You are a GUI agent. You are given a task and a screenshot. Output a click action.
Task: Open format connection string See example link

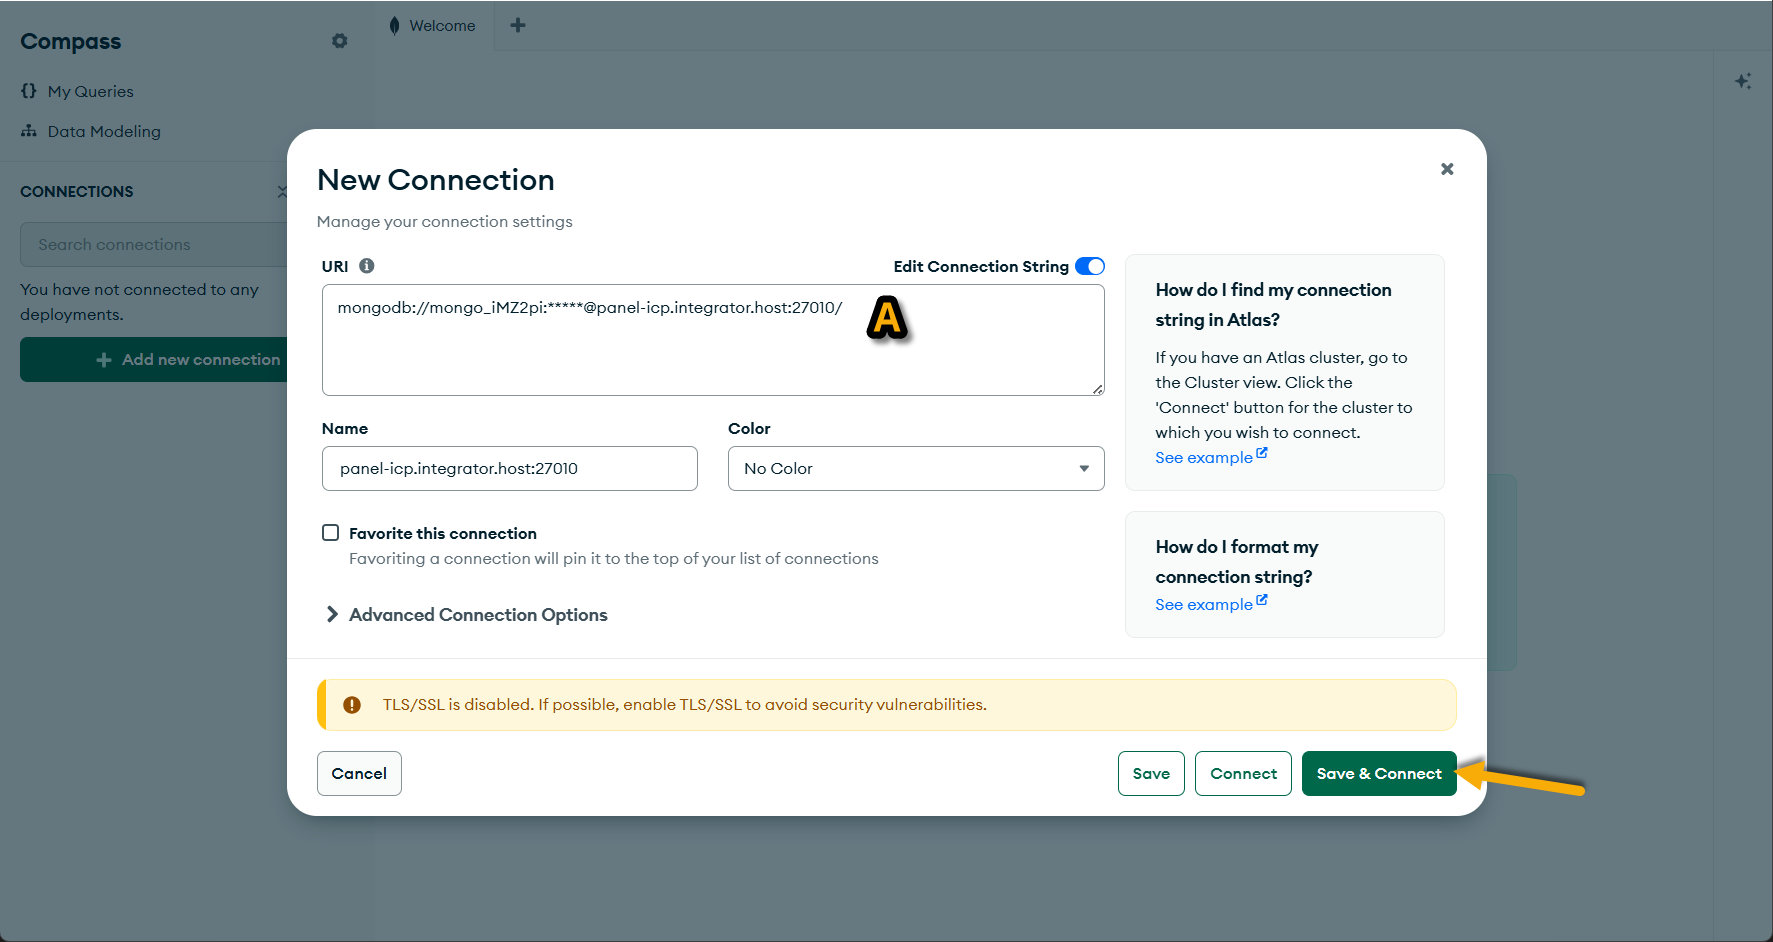coord(1204,605)
